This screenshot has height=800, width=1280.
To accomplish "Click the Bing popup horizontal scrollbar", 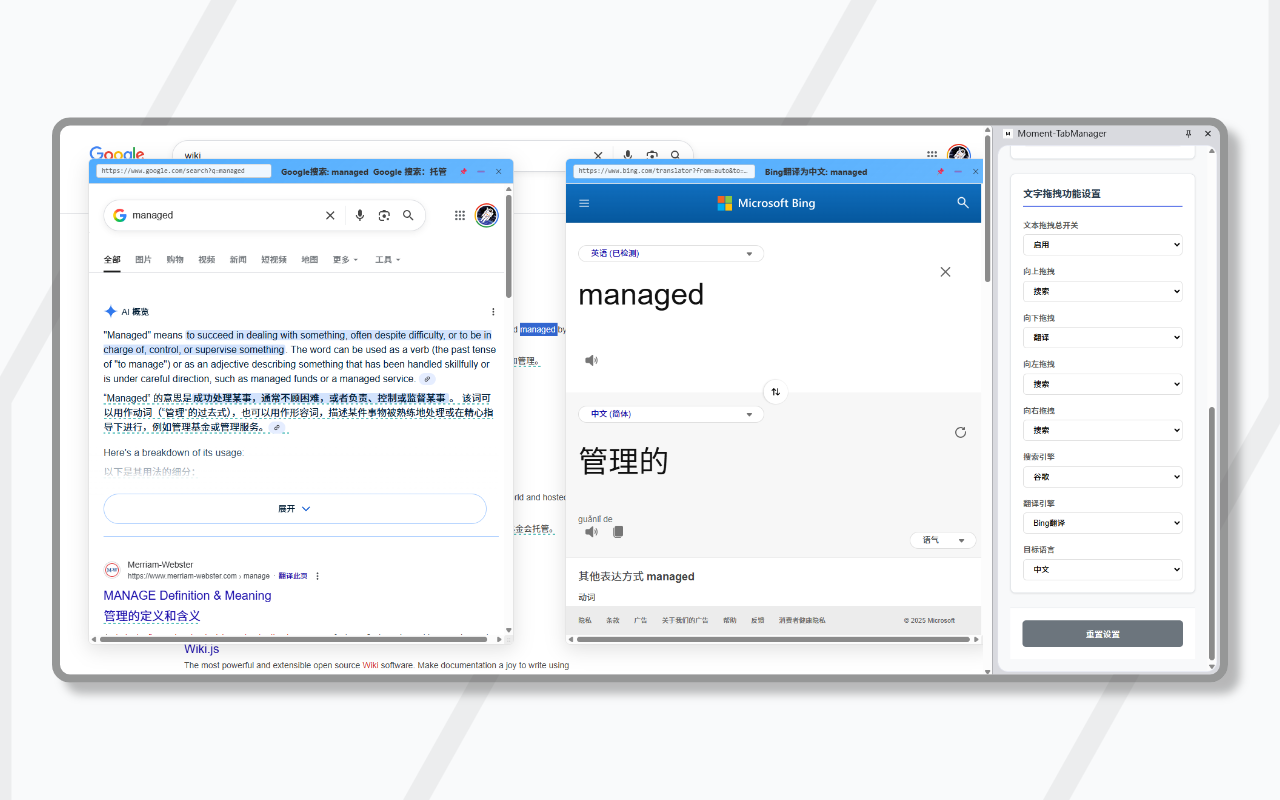I will click(774, 639).
